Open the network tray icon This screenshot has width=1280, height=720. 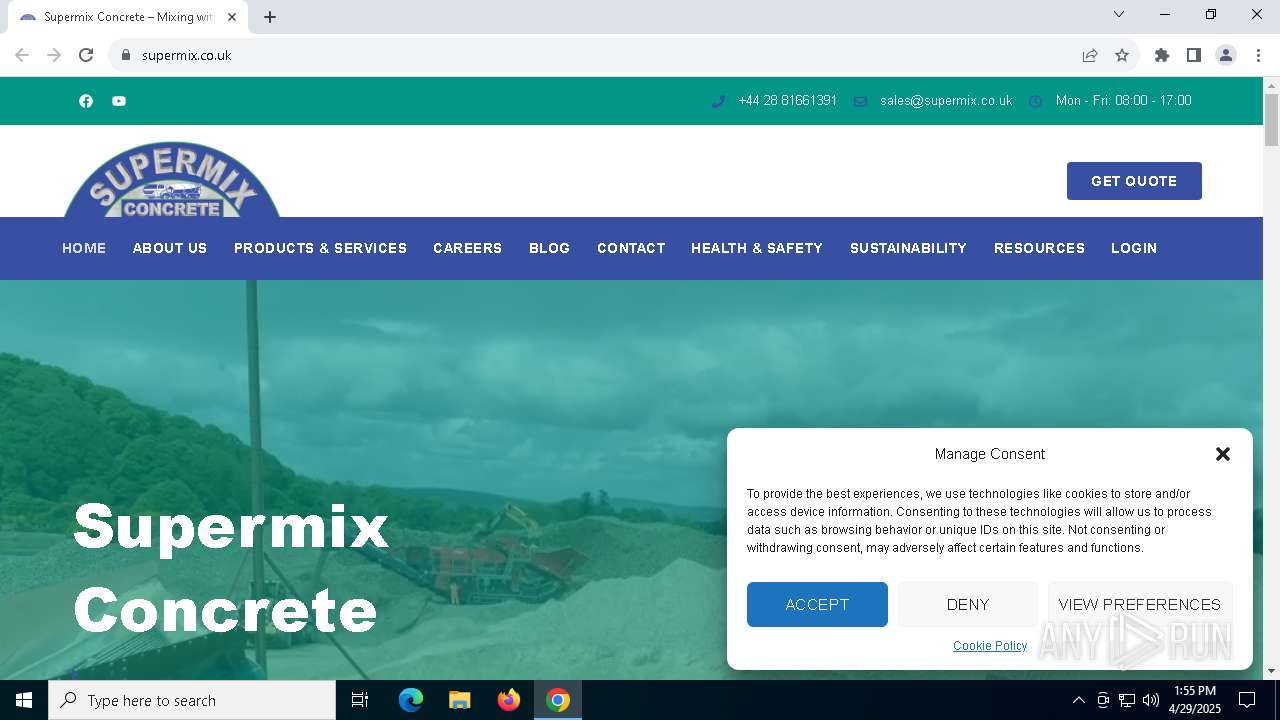click(x=1127, y=700)
